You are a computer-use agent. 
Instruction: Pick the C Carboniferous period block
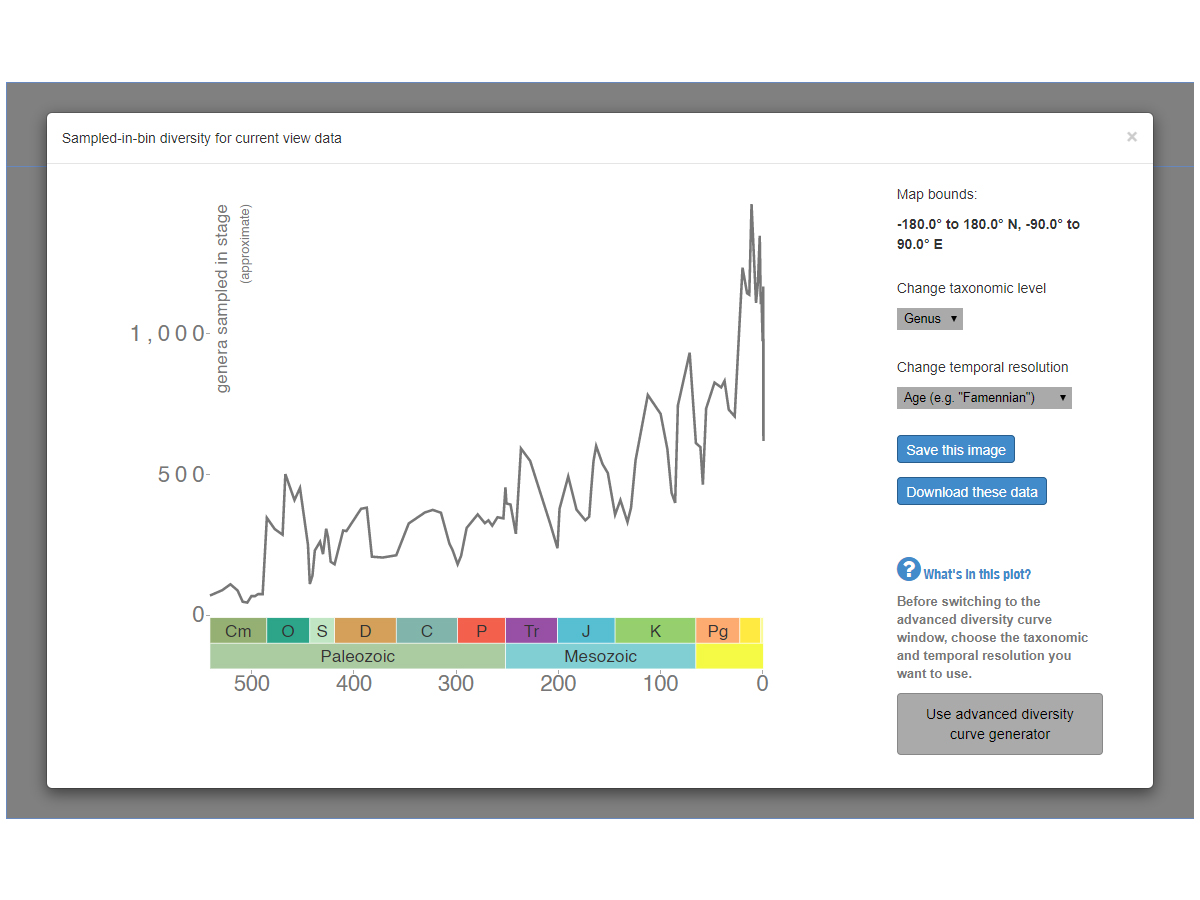[x=427, y=631]
